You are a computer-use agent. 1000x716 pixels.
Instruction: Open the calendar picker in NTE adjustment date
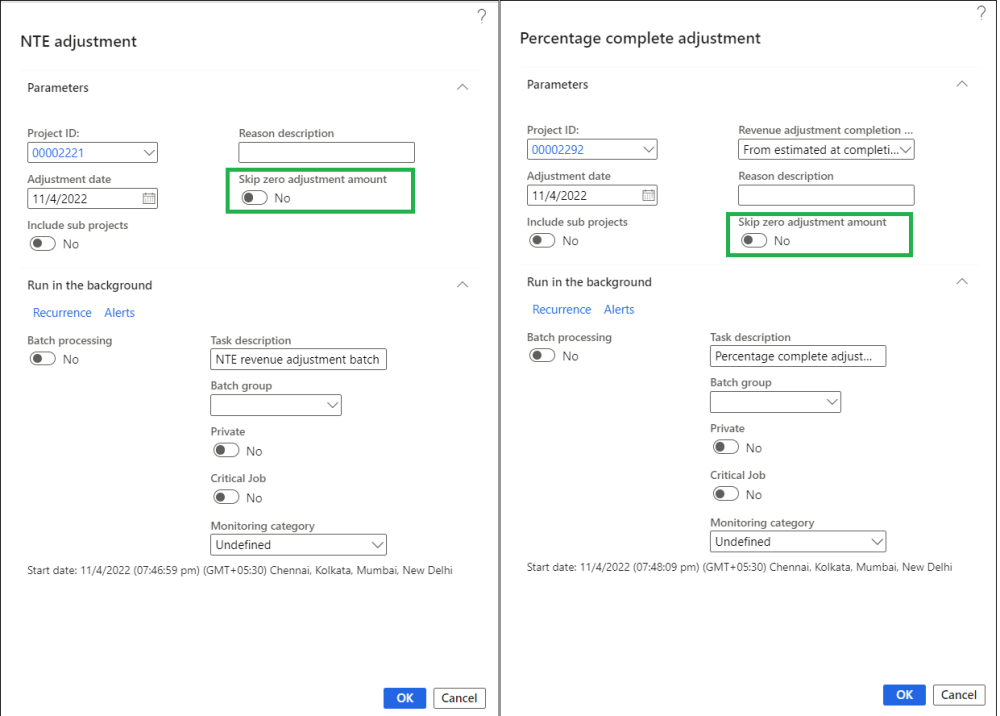coord(149,198)
